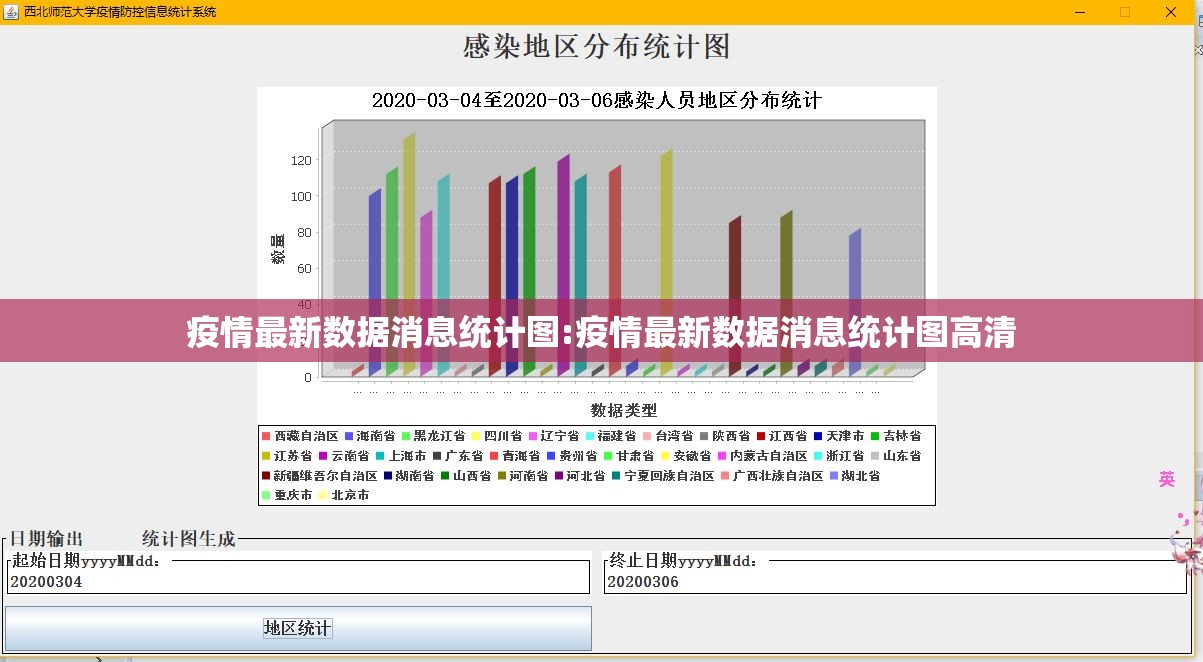Click inside the 起始日期 input showing 20200304

coord(300,582)
